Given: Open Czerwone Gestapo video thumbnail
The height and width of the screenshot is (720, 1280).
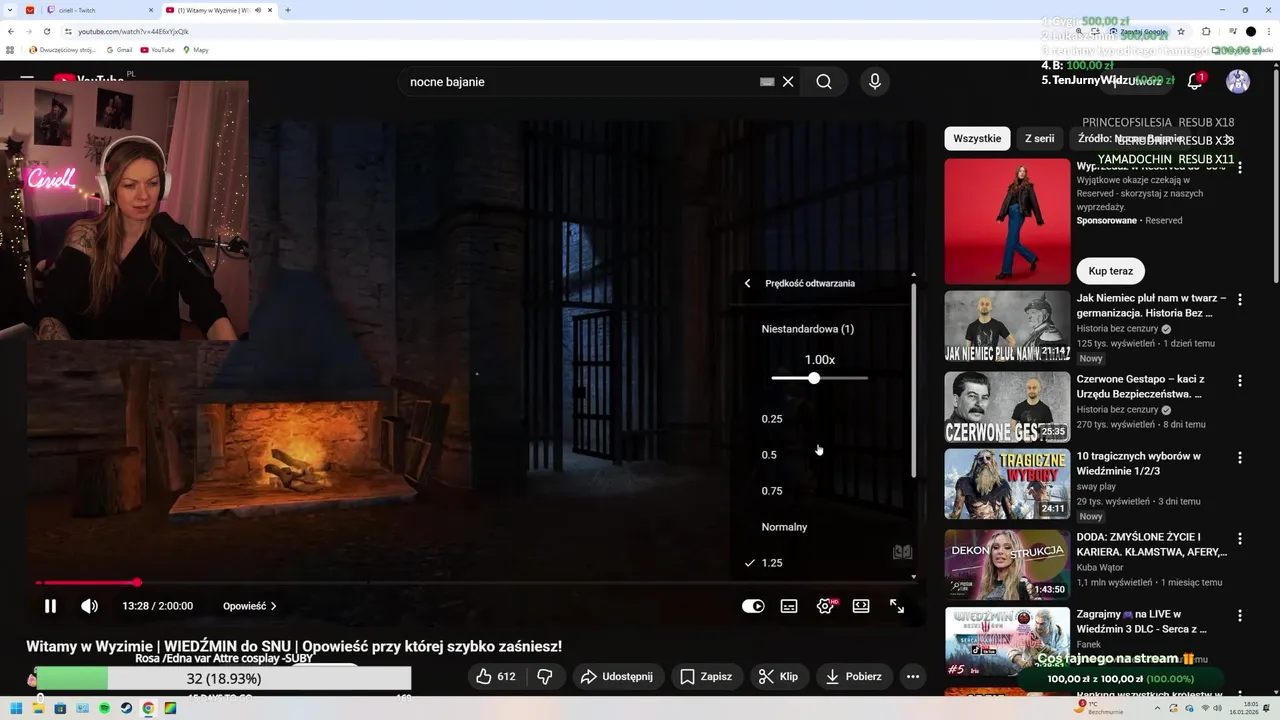Looking at the screenshot, I should tap(1007, 407).
